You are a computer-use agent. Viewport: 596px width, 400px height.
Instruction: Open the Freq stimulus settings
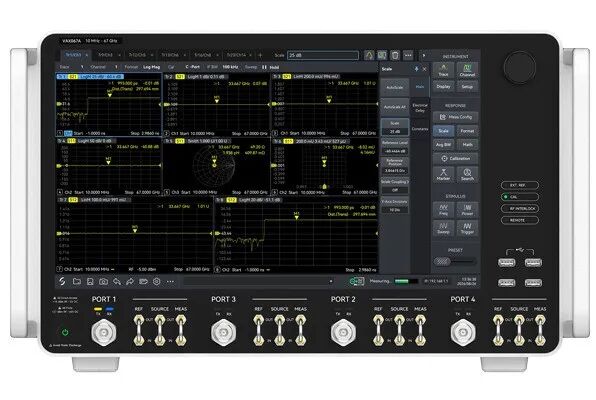point(443,210)
